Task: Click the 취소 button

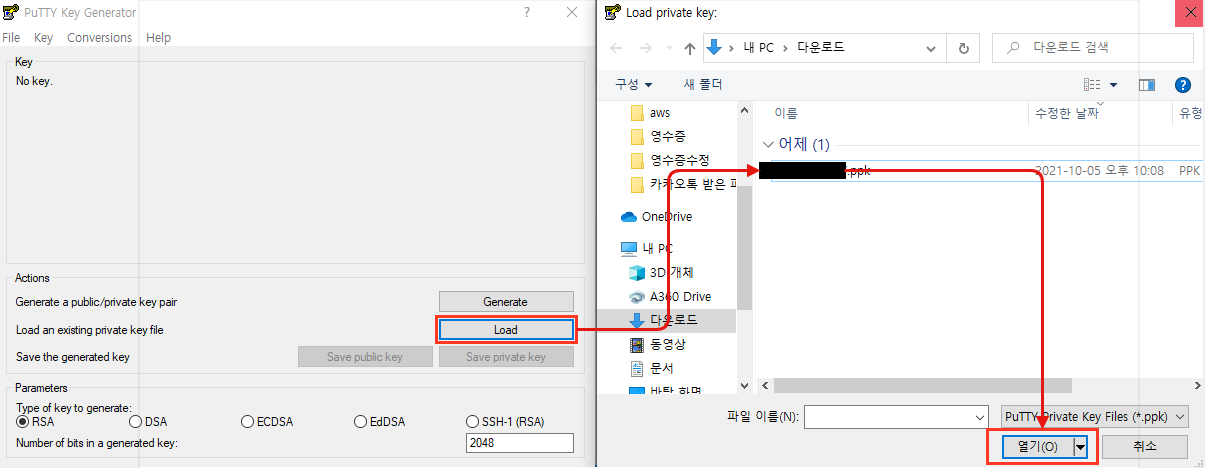Action: (1145, 447)
